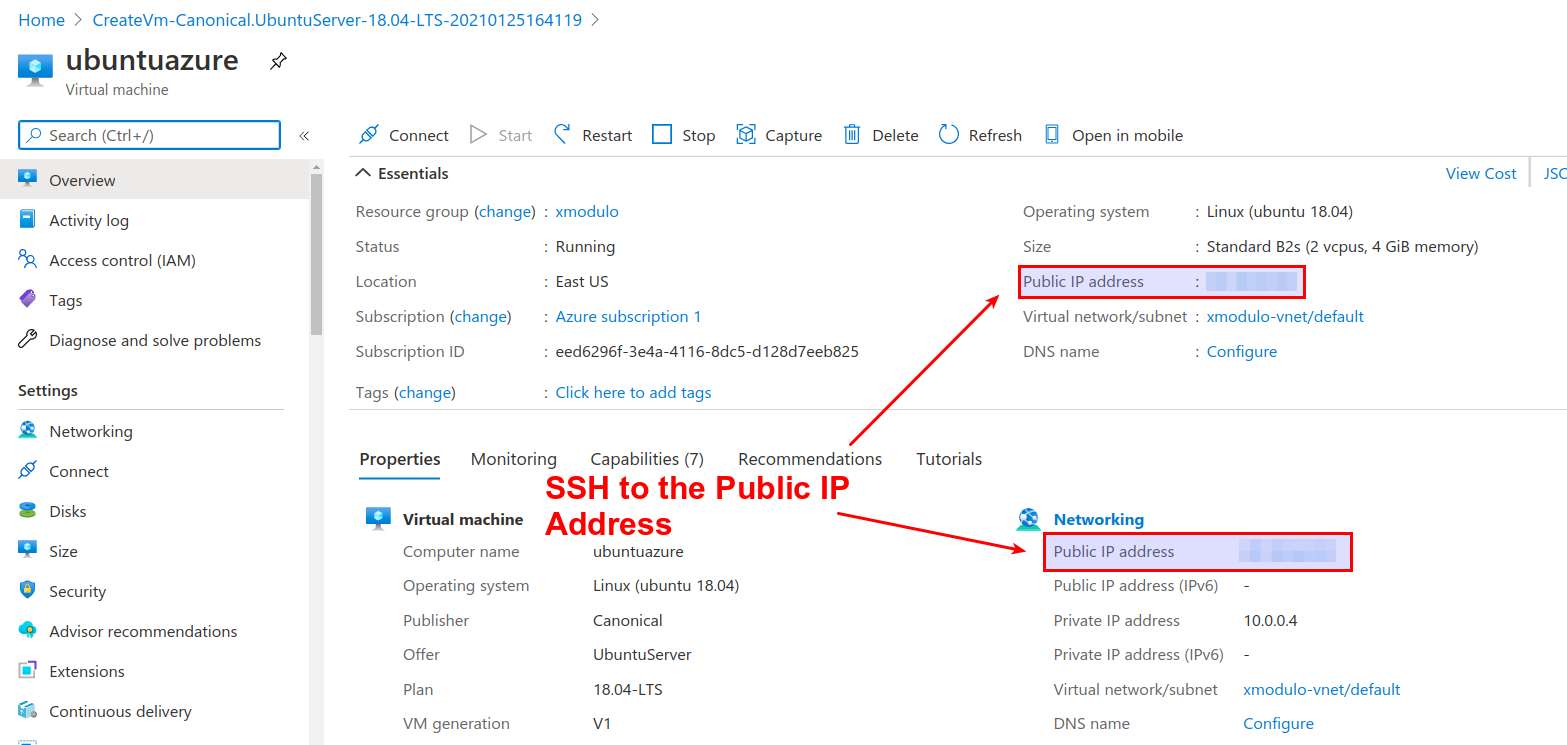The width and height of the screenshot is (1567, 745).
Task: Click the Overview monitor icon in sidebar
Action: coord(28,180)
